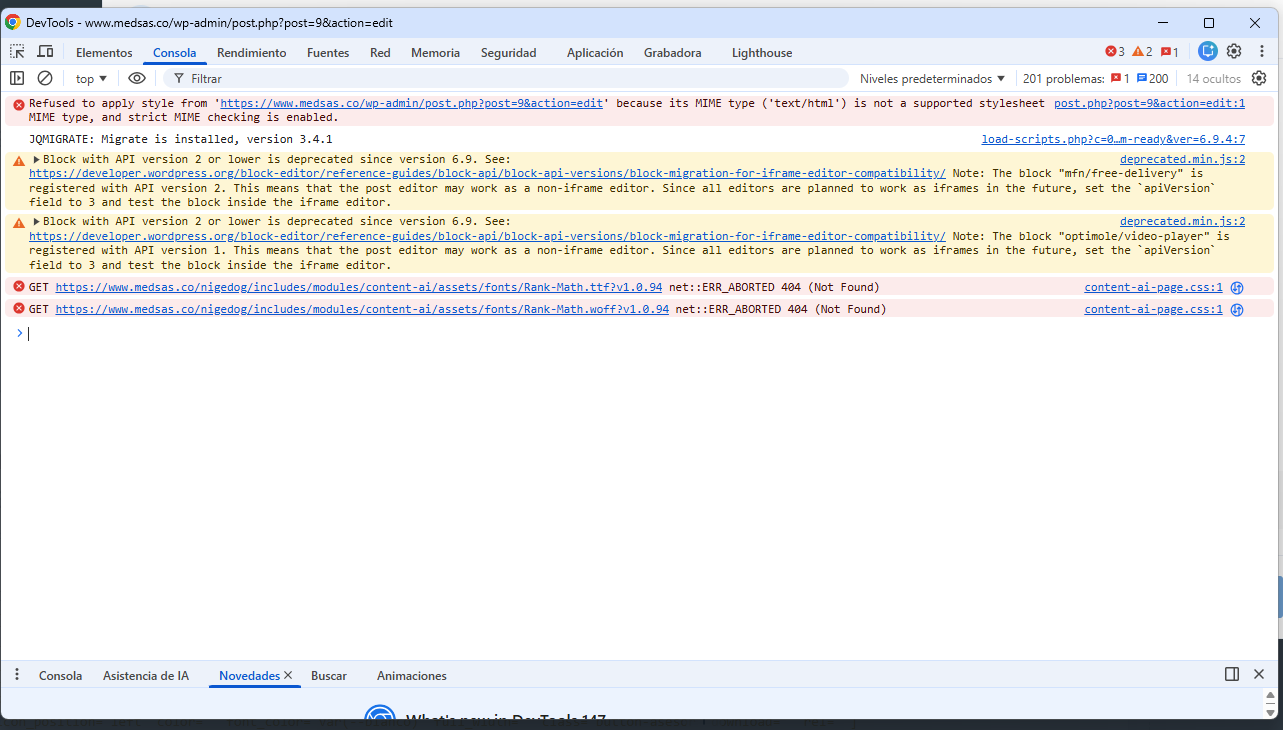Viewport: 1283px width, 730px height.
Task: Open the Rank-Math.woff font URL link
Action: tap(362, 310)
